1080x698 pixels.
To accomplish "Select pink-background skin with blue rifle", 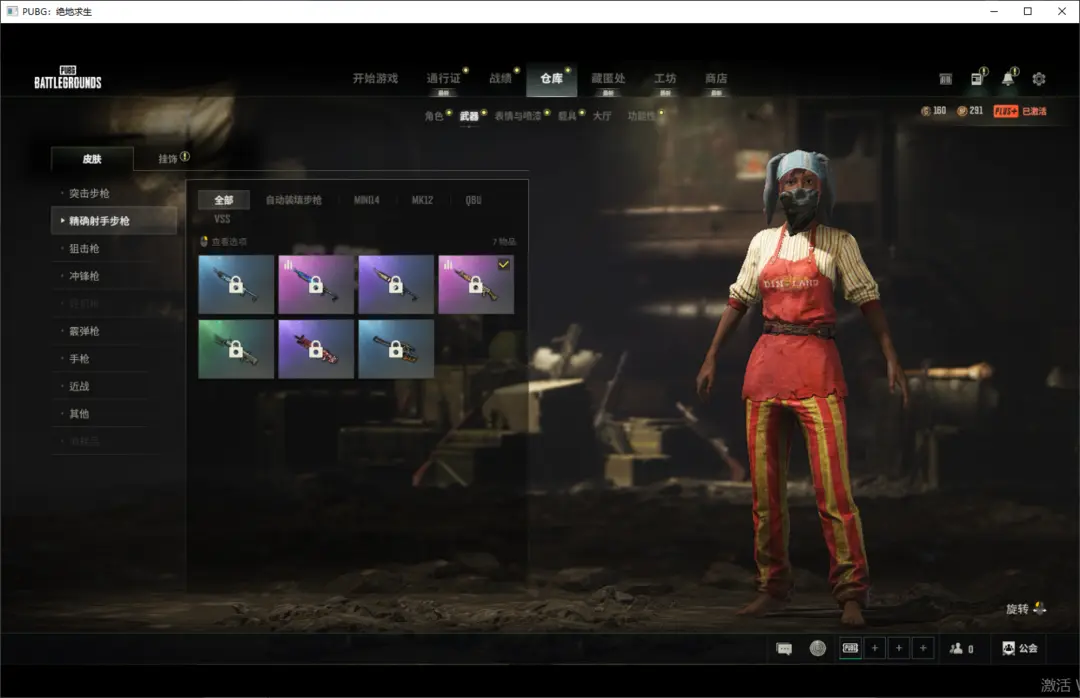I will coord(316,285).
